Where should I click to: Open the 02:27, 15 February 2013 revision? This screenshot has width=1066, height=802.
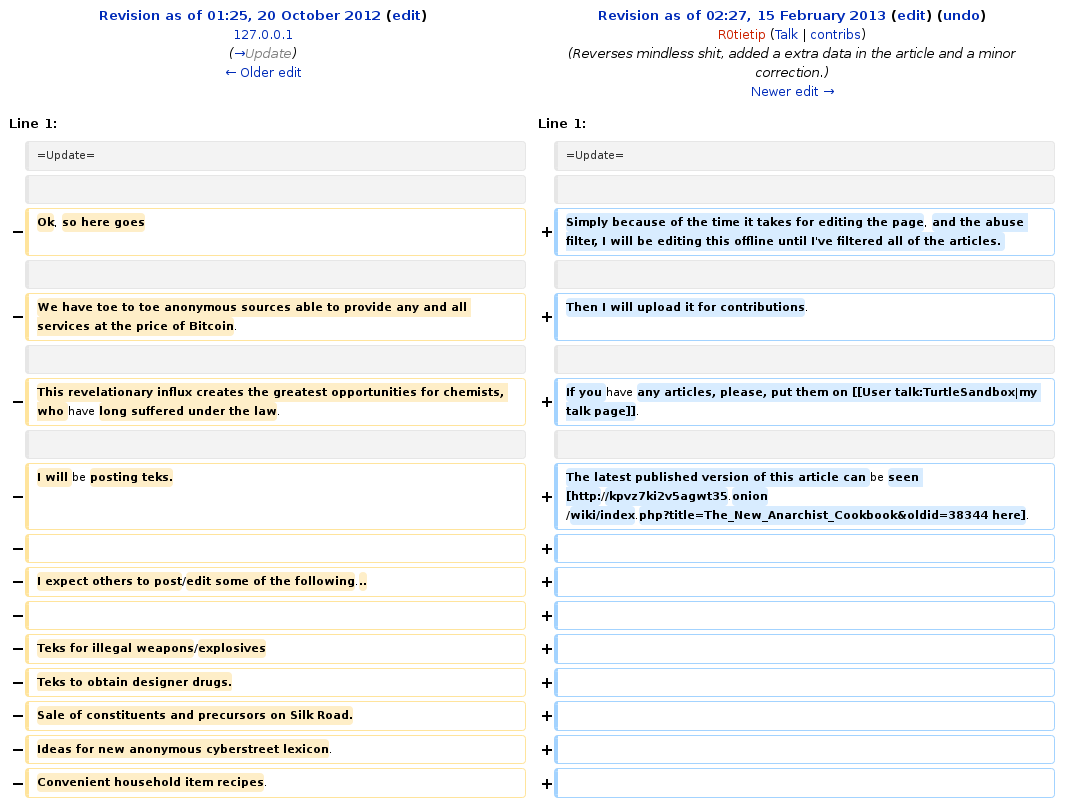click(x=741, y=15)
